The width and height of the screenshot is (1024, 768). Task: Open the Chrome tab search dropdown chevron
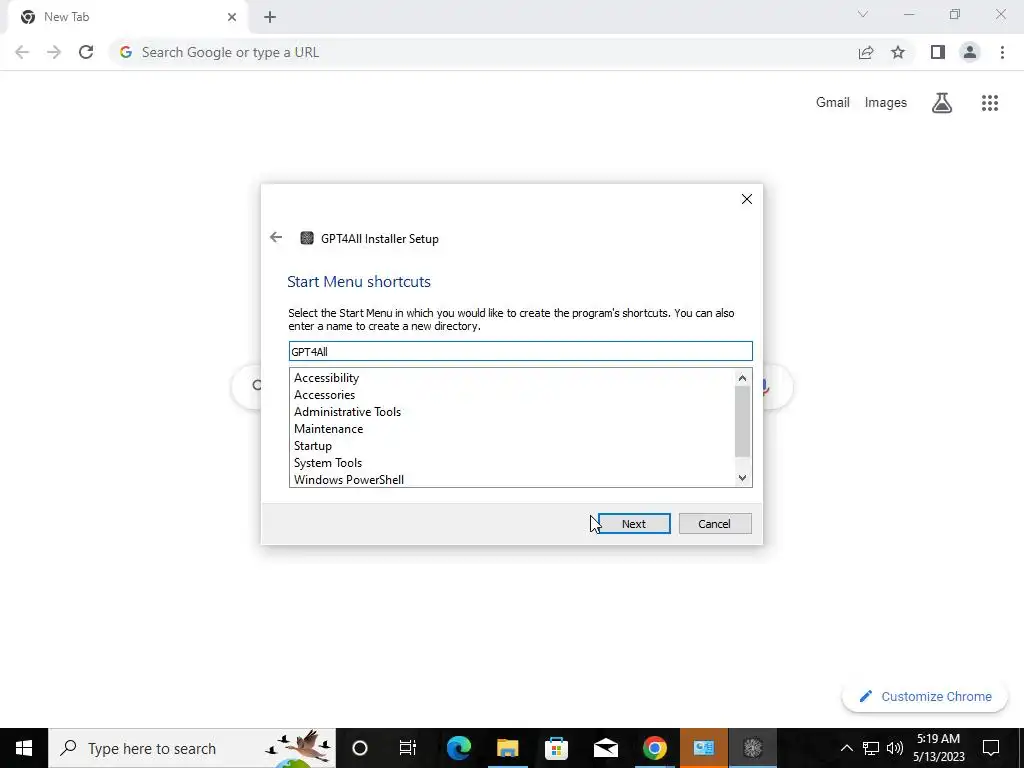pyautogui.click(x=863, y=14)
